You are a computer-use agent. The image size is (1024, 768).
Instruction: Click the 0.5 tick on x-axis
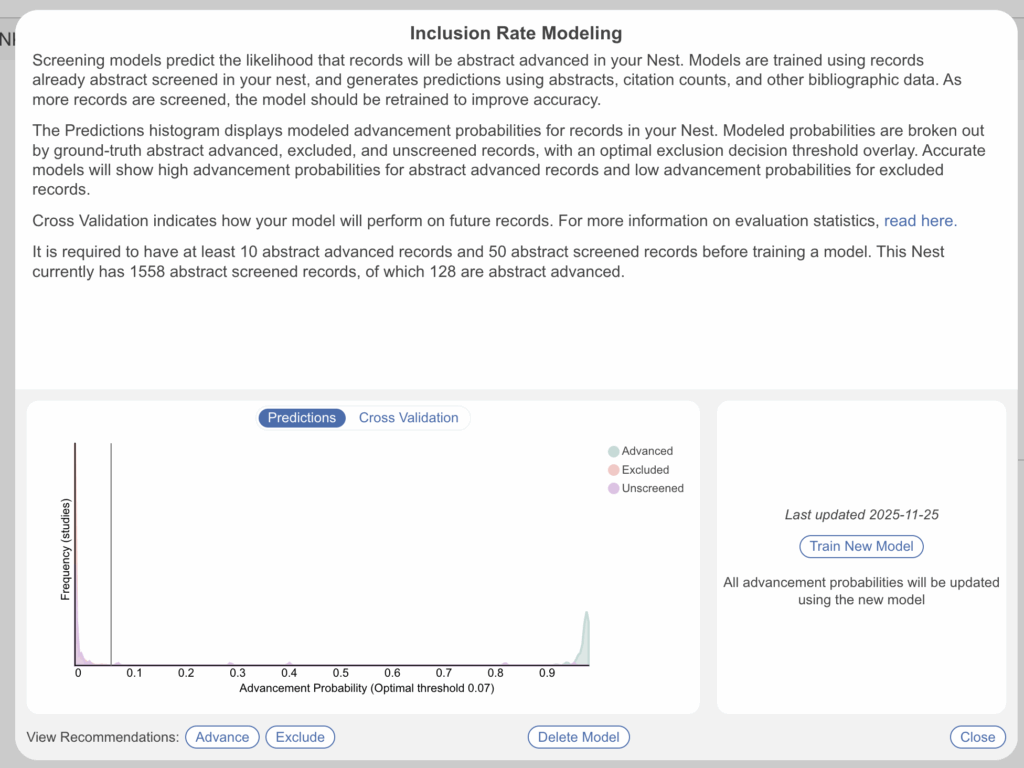(341, 674)
